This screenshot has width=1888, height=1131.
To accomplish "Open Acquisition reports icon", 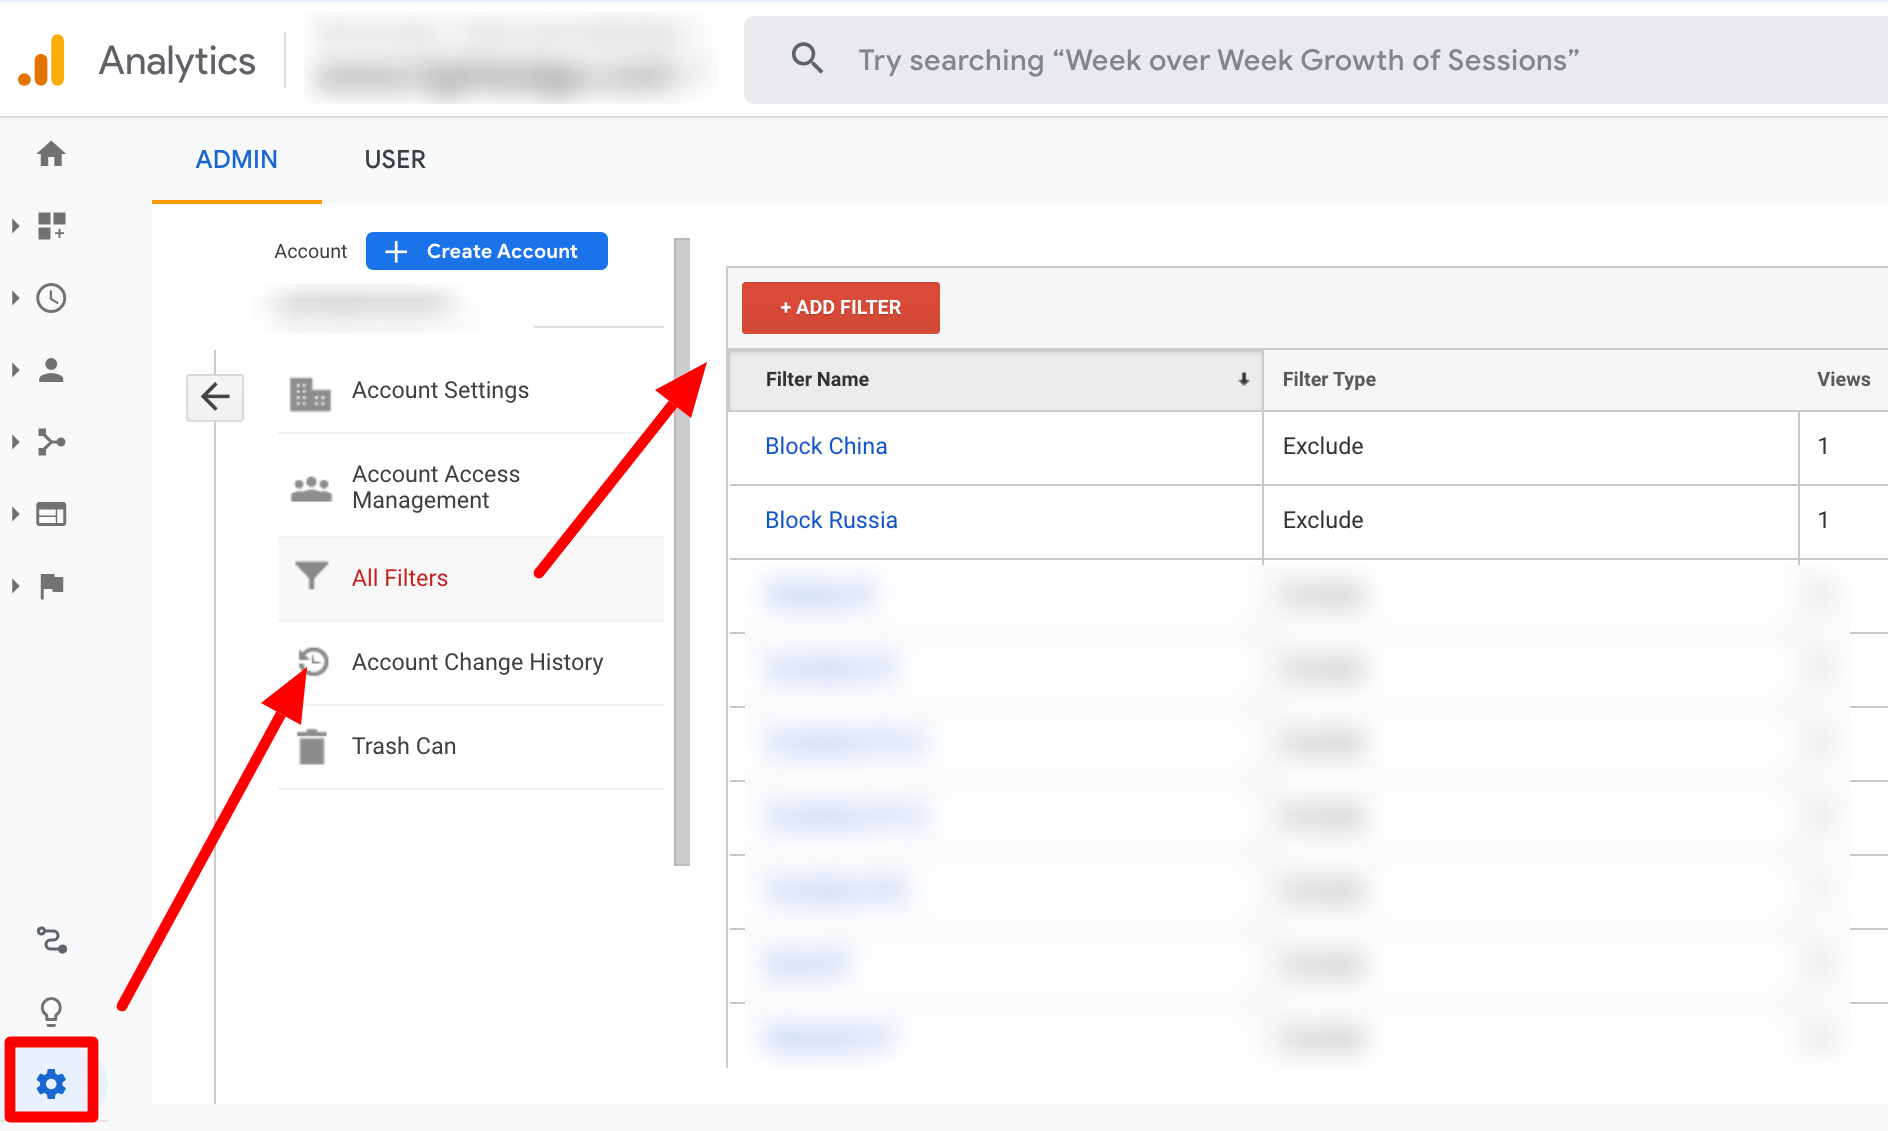I will [52, 441].
